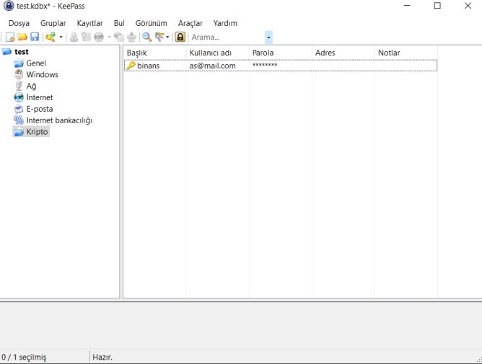This screenshot has height=364, width=482.
Task: Sort by the Kullanıcı adı column header
Action: 218,53
